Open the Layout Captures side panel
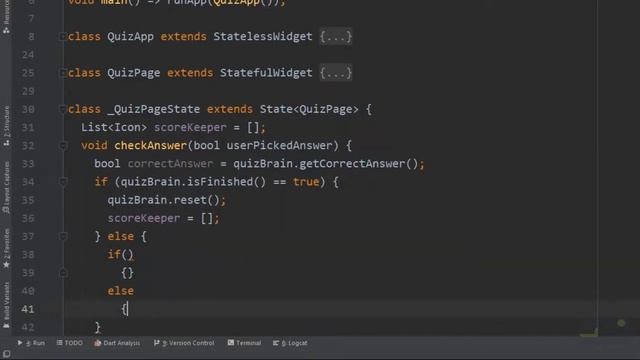Screen dimensions: 640x360 (x=6, y=187)
